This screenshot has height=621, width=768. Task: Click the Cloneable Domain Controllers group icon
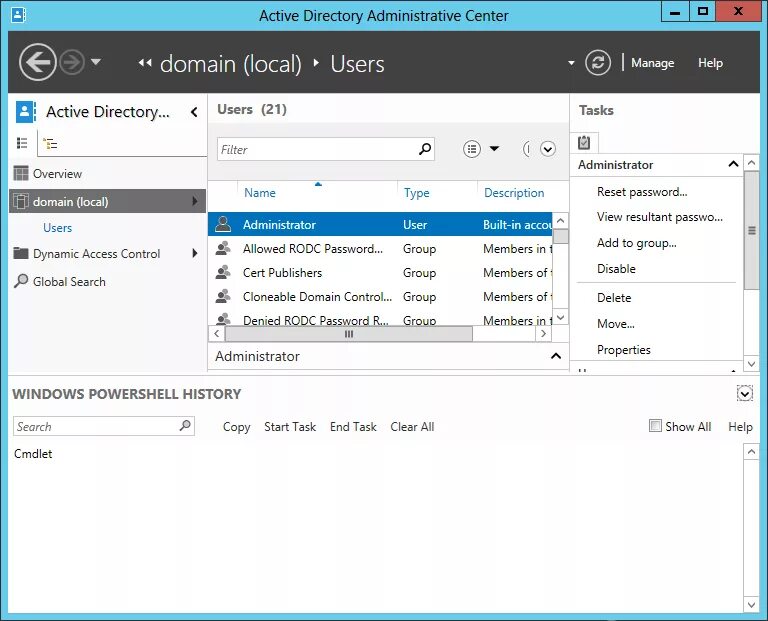tap(223, 296)
